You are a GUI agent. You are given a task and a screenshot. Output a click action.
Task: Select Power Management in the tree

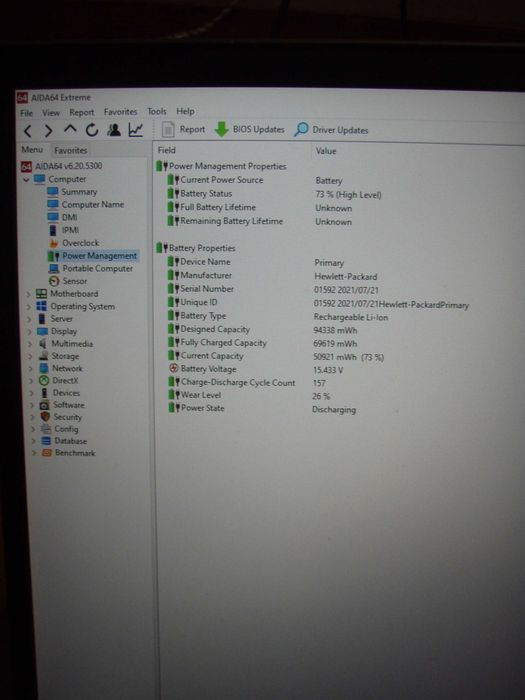pos(93,256)
